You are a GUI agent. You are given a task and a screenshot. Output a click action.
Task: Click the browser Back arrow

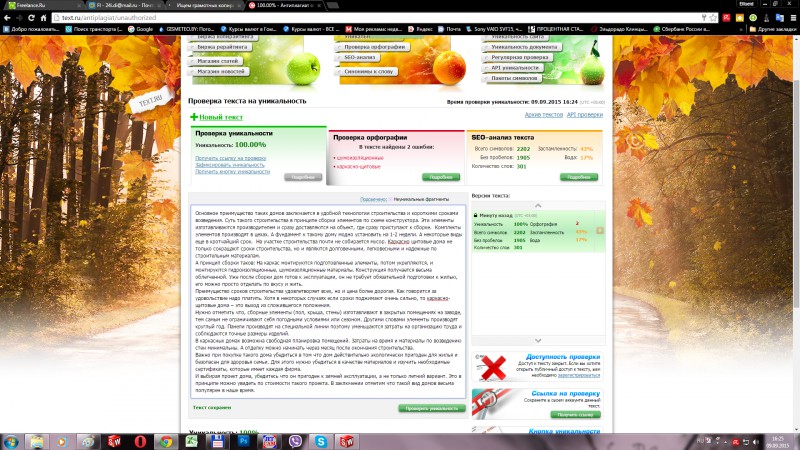click(7, 18)
